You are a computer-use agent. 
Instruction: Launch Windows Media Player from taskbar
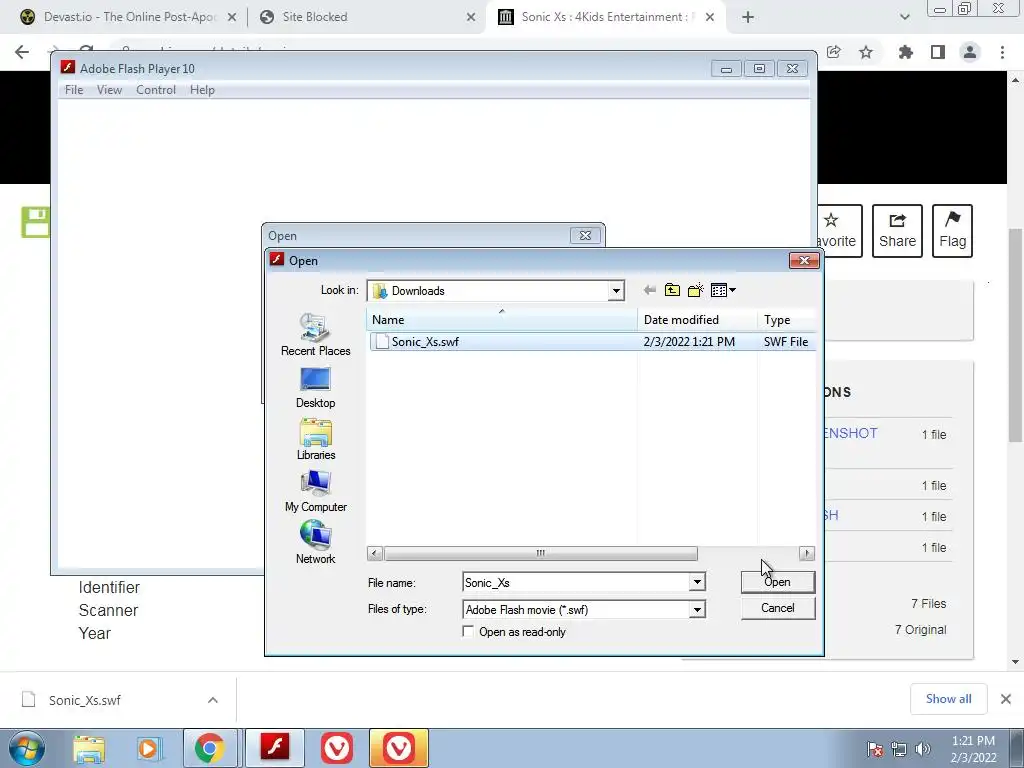click(x=148, y=748)
